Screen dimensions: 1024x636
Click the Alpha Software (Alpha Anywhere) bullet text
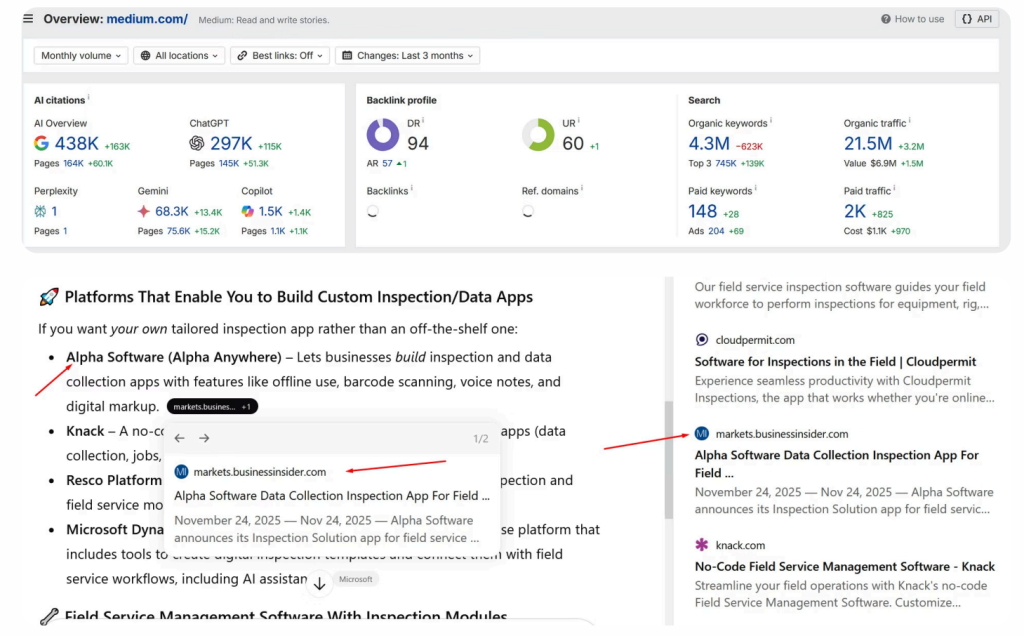174,357
